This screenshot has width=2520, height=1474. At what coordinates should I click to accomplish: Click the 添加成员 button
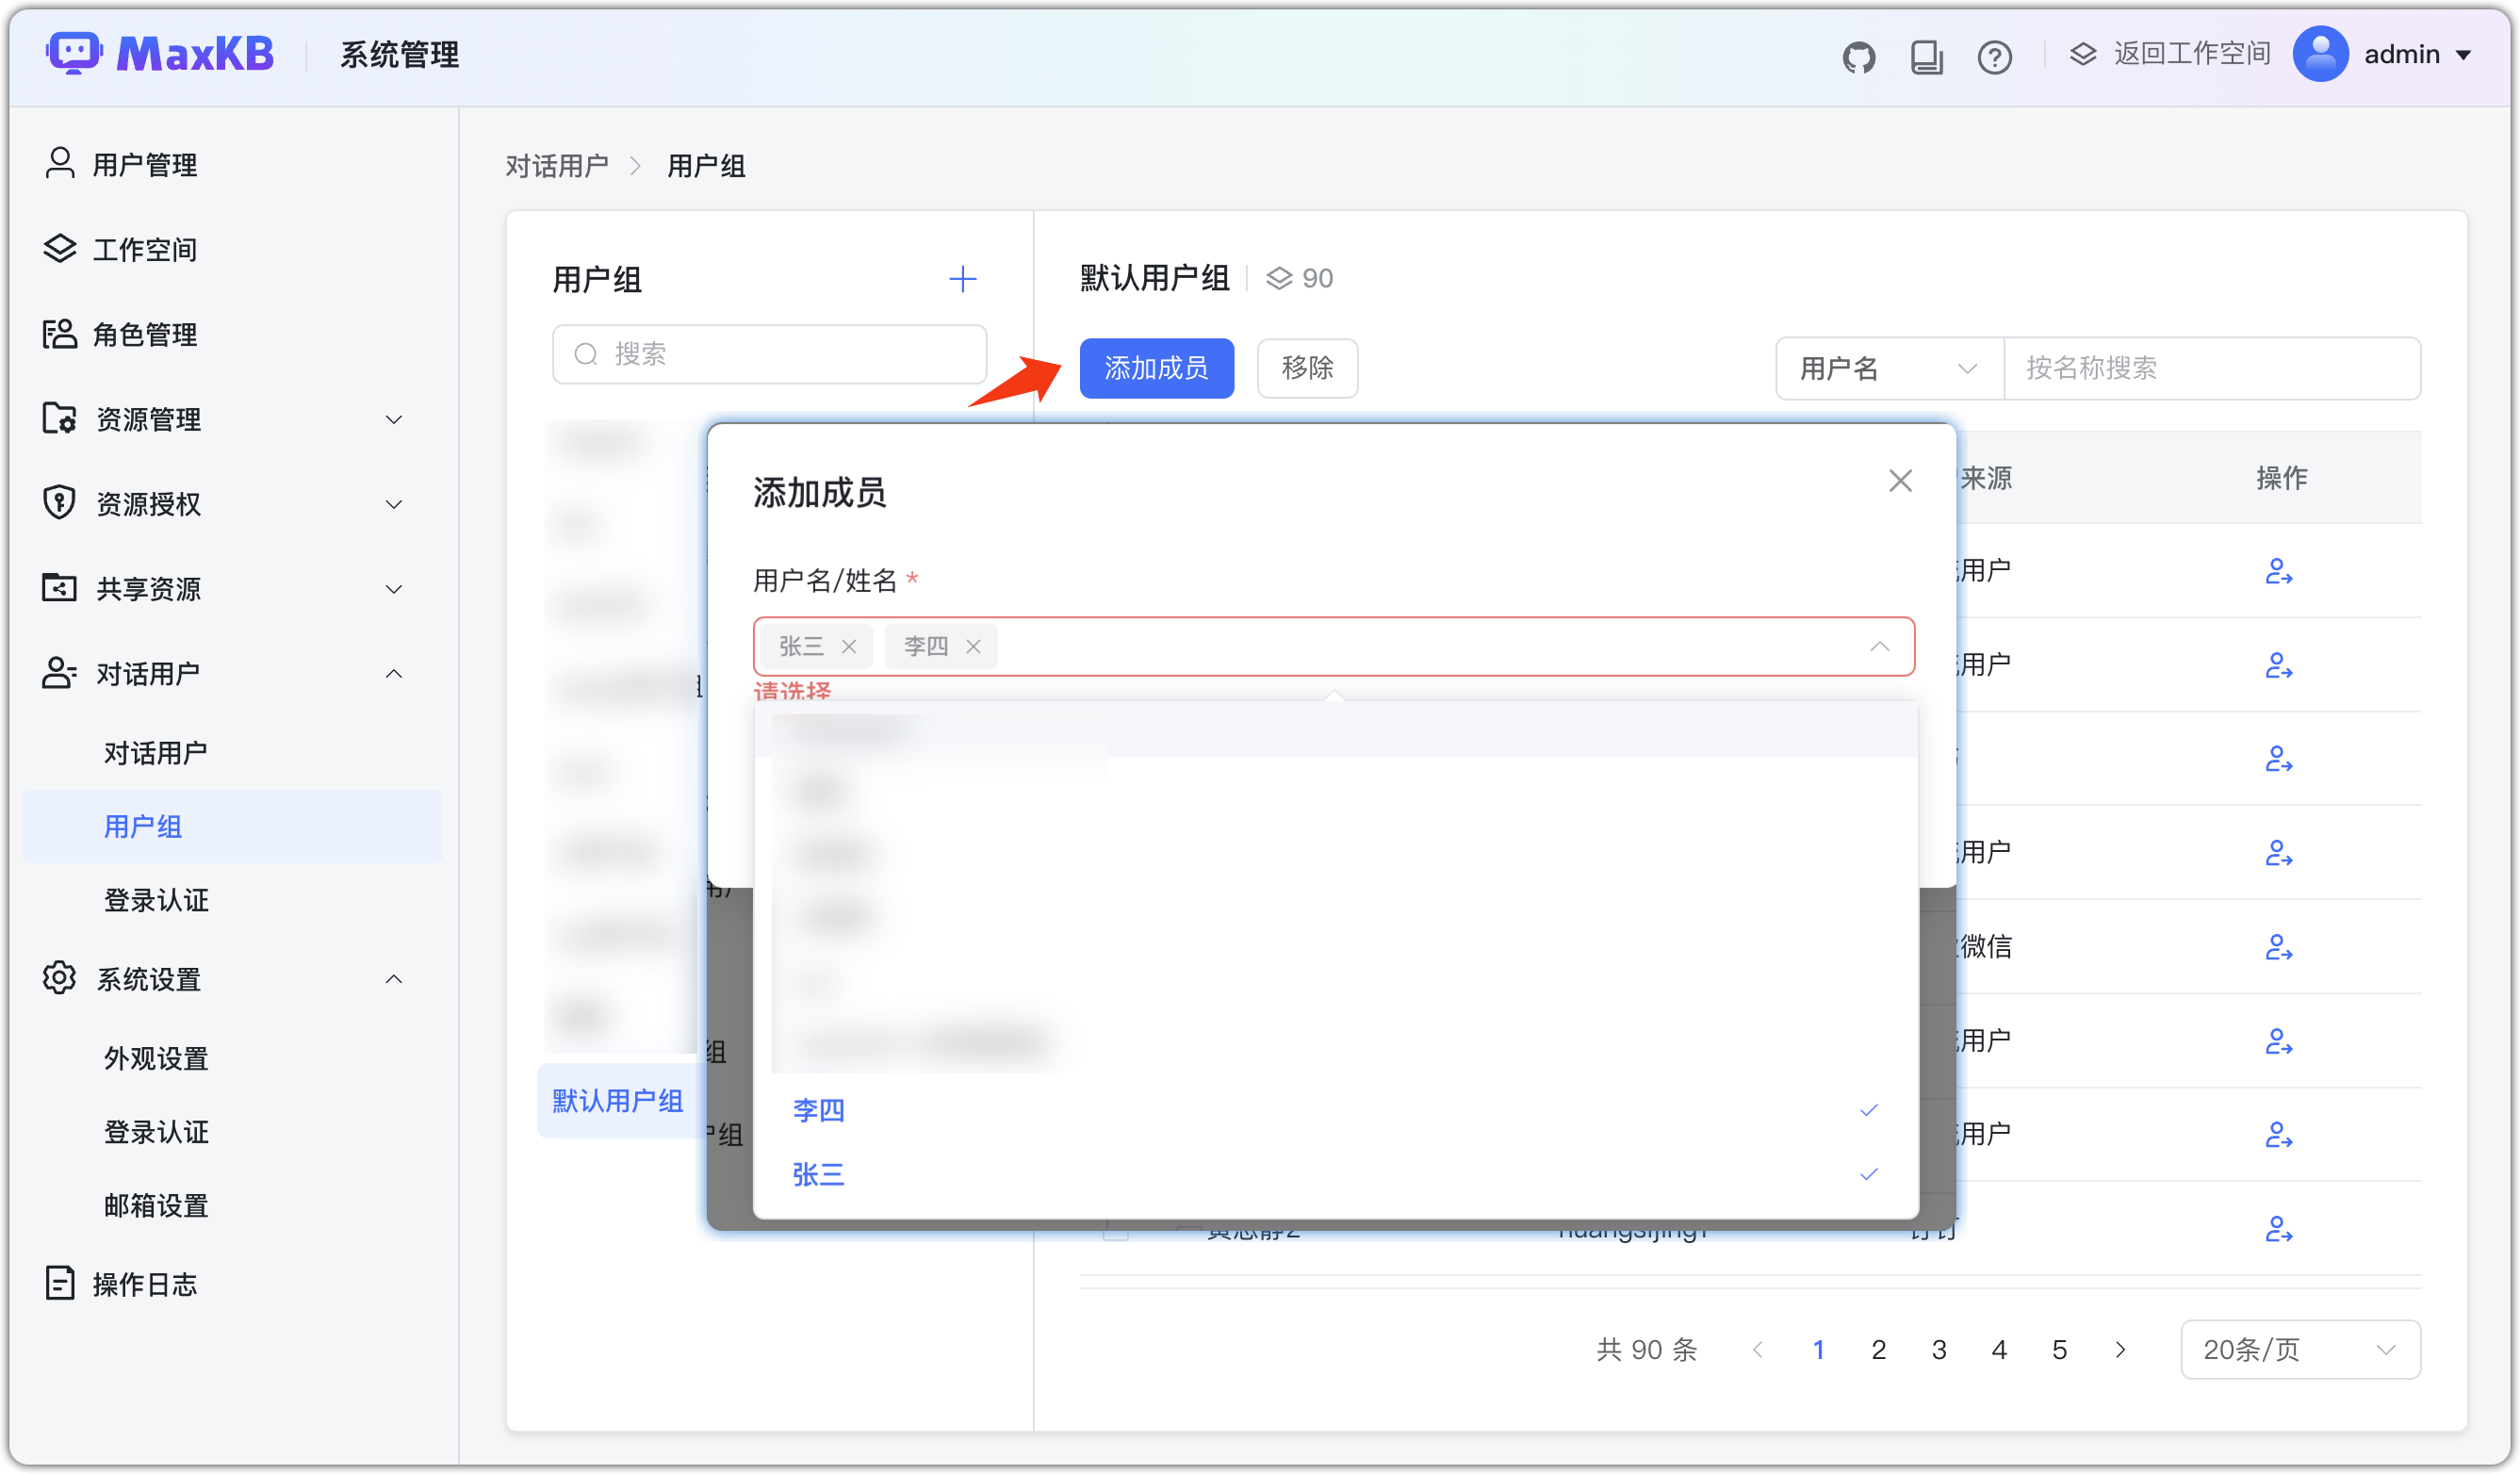(1156, 368)
